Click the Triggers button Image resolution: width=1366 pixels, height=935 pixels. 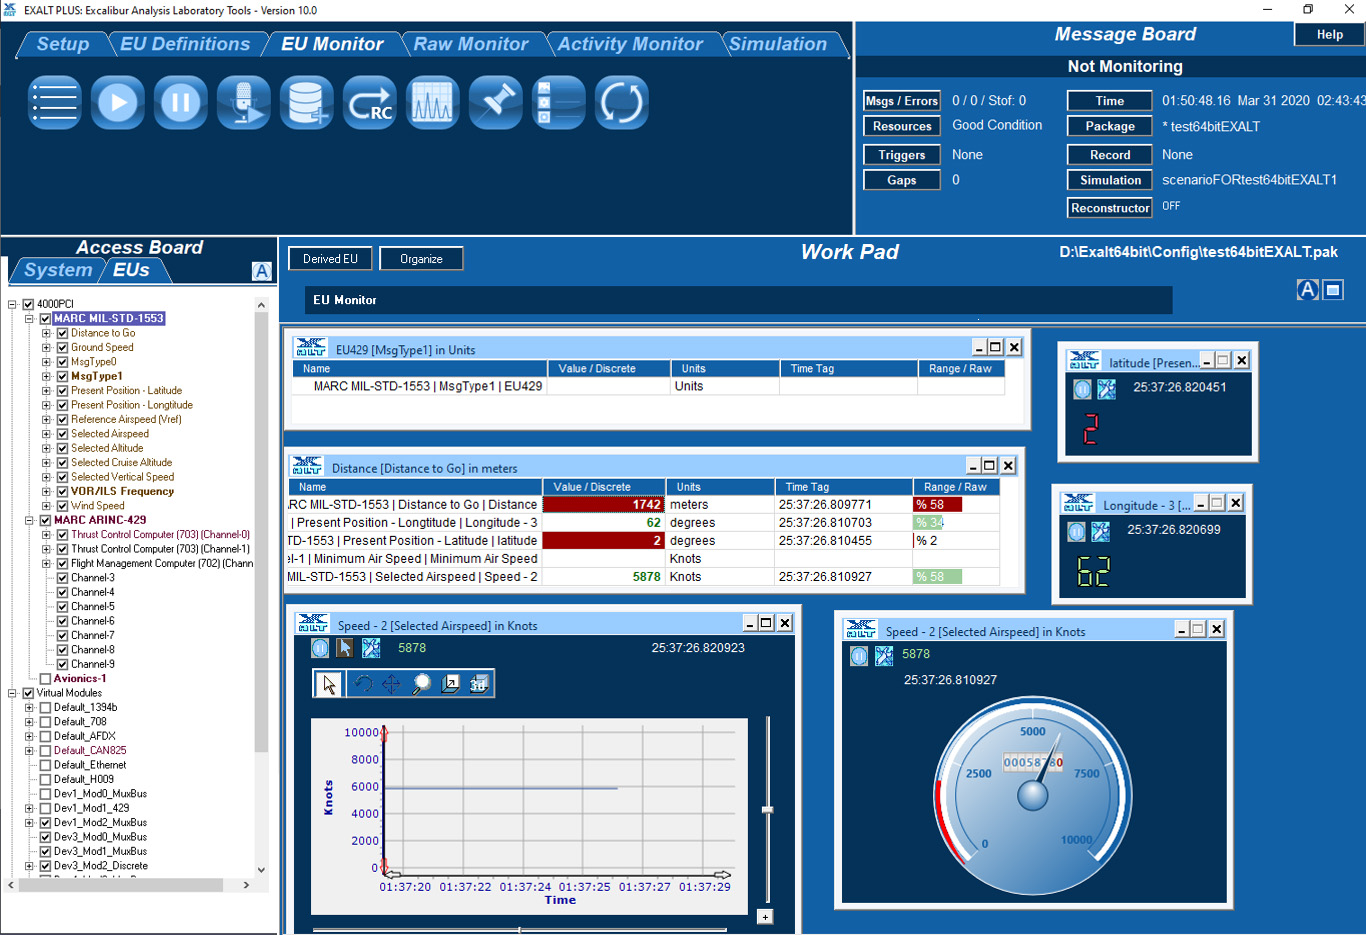(x=902, y=155)
